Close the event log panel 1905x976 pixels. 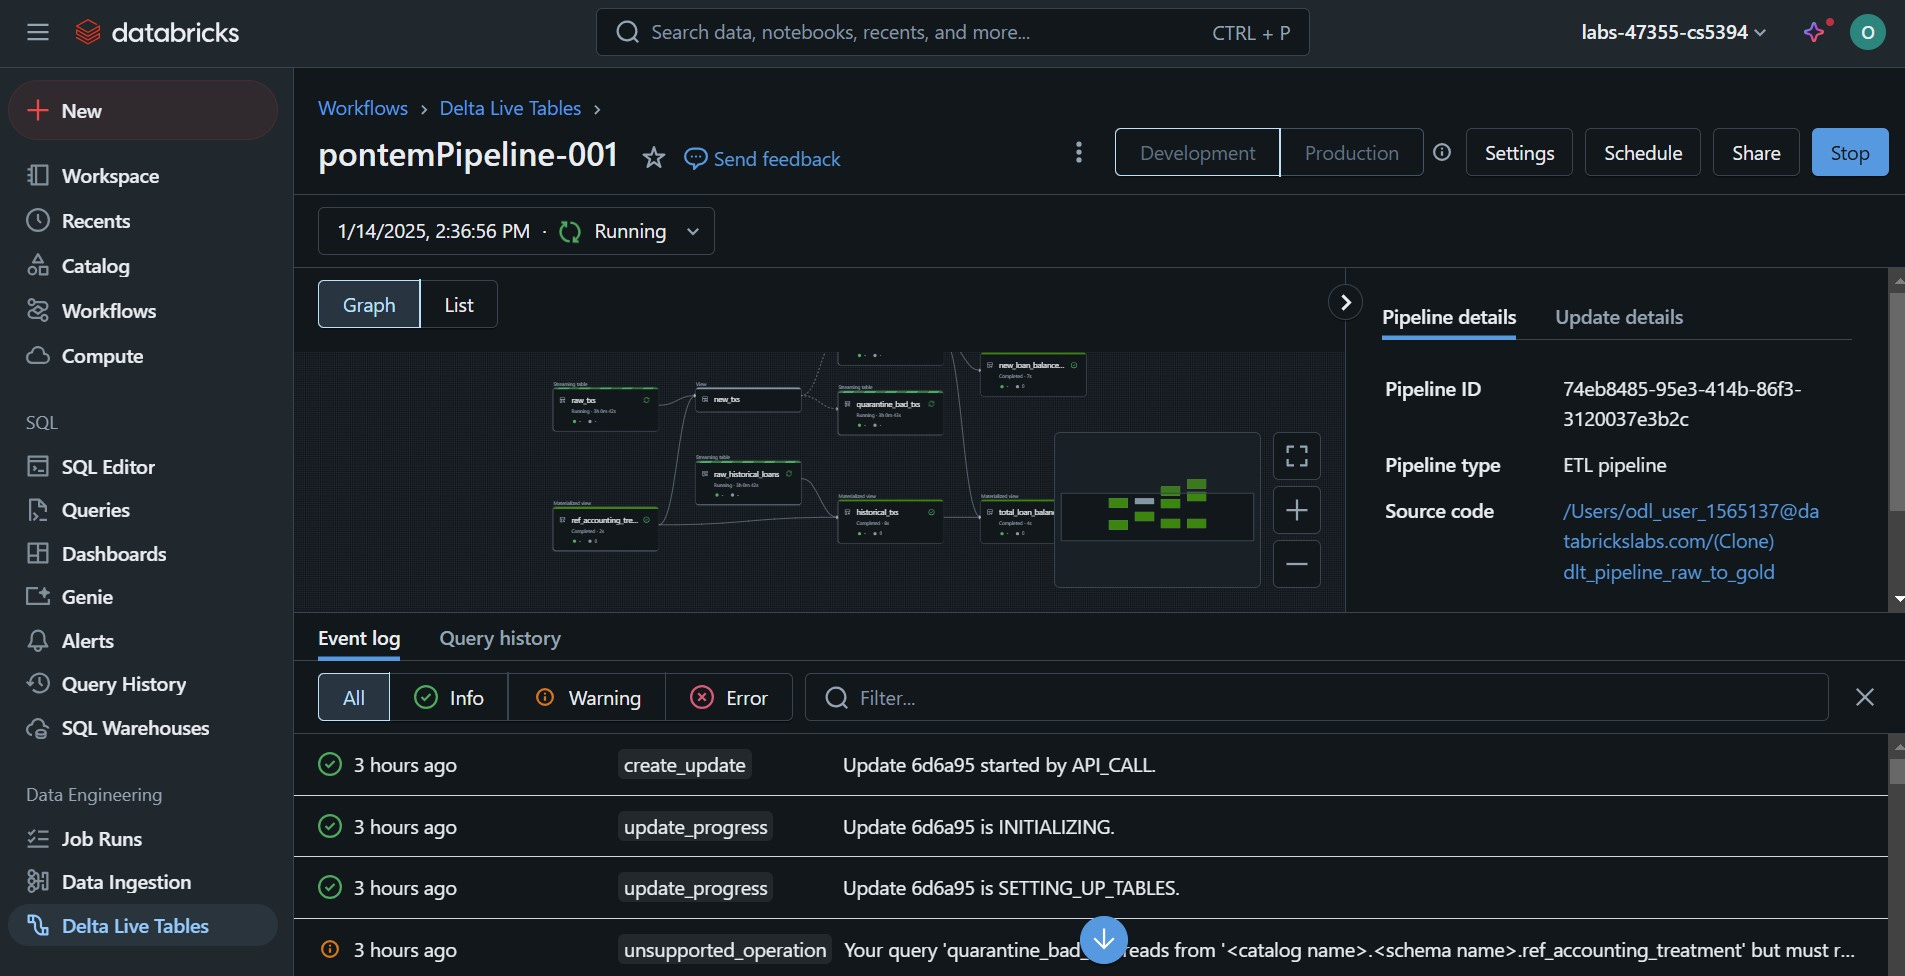pyautogui.click(x=1865, y=697)
